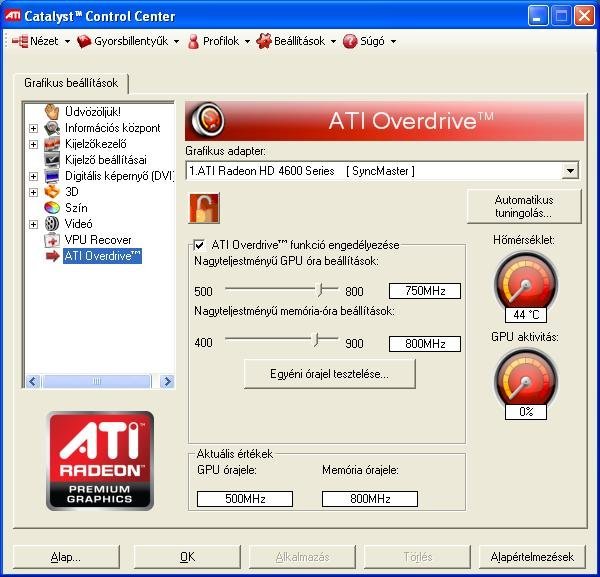
Task: Select Kijelző beállításai tree item
Action: [106, 160]
